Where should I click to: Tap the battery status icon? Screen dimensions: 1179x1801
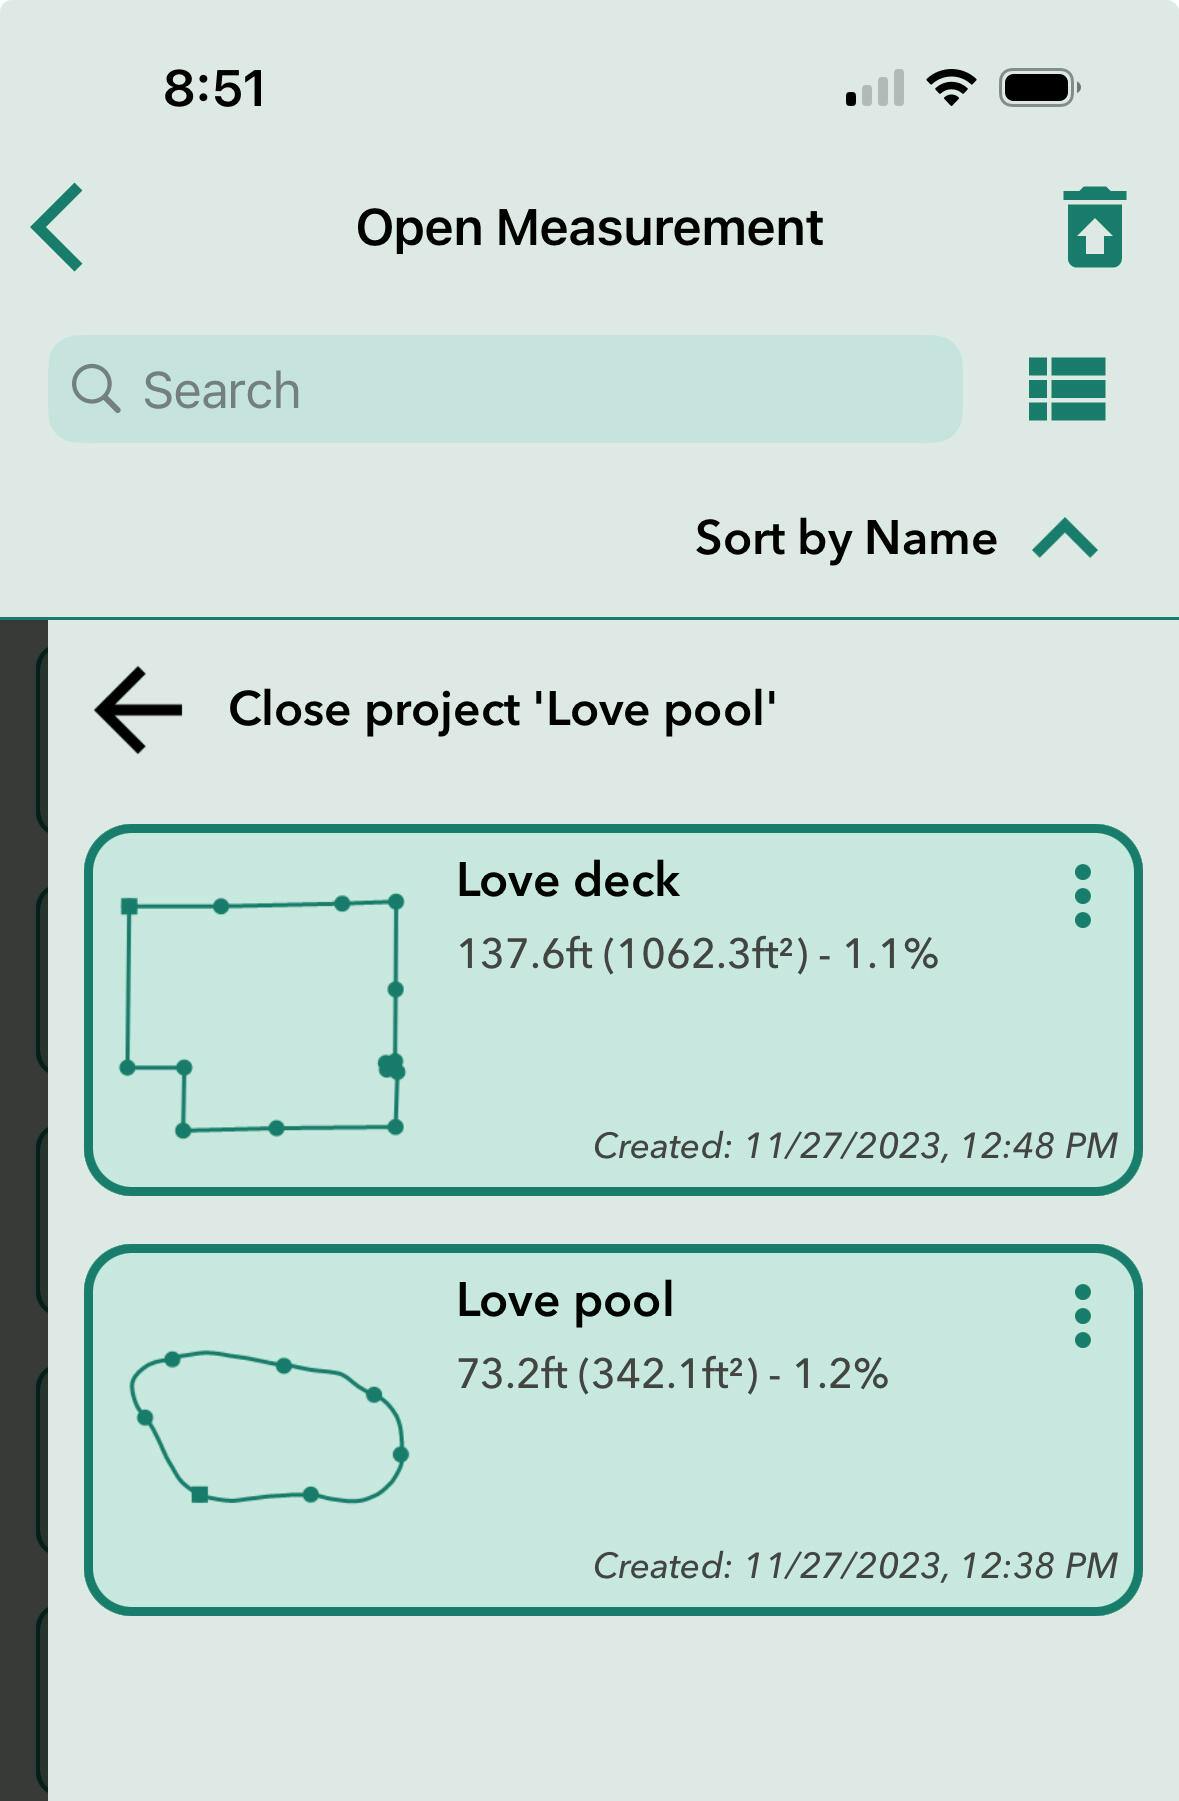point(1039,88)
